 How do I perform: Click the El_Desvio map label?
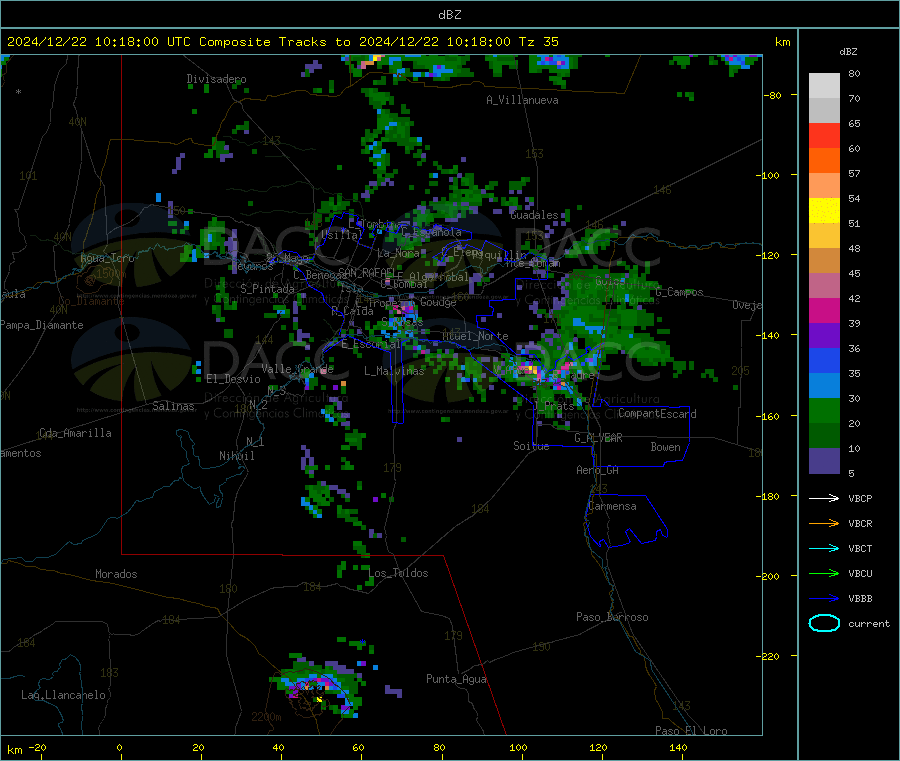tap(233, 379)
